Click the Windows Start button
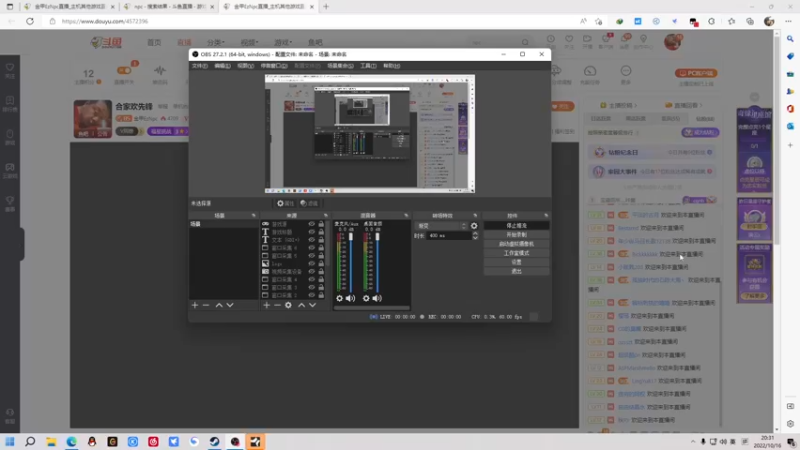 click(x=10, y=442)
